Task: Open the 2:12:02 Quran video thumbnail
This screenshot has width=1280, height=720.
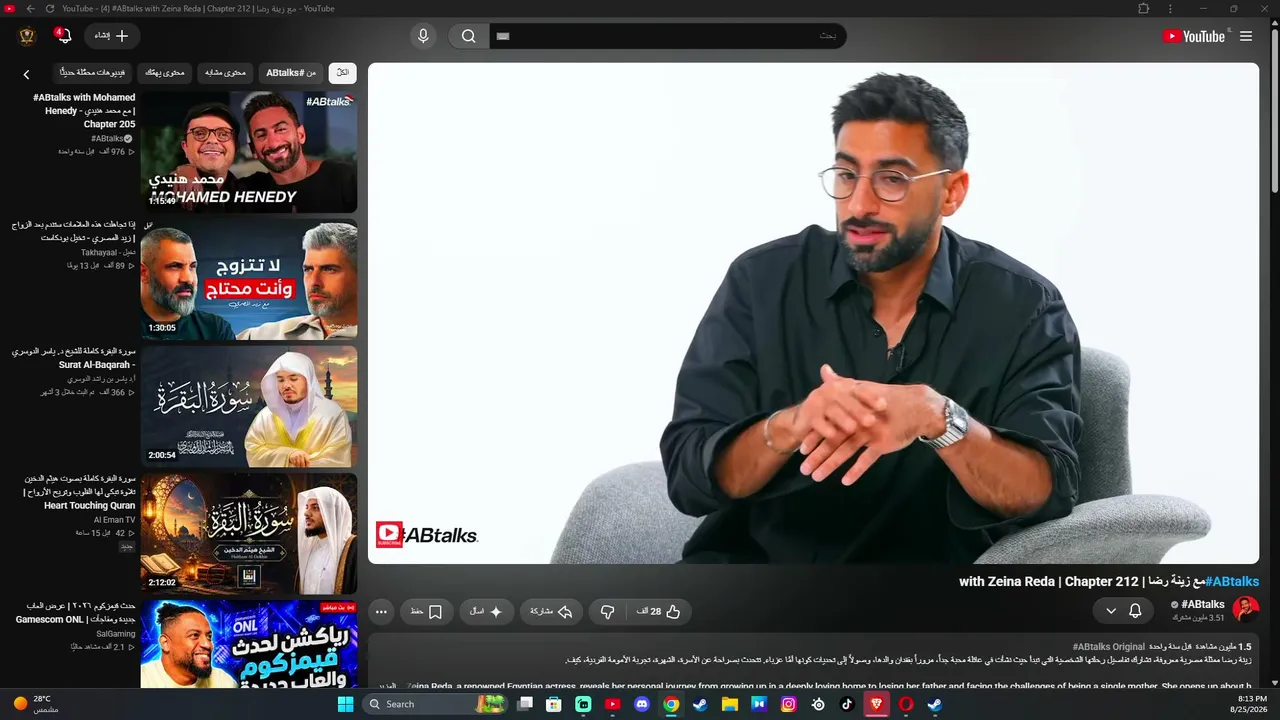Action: point(249,534)
